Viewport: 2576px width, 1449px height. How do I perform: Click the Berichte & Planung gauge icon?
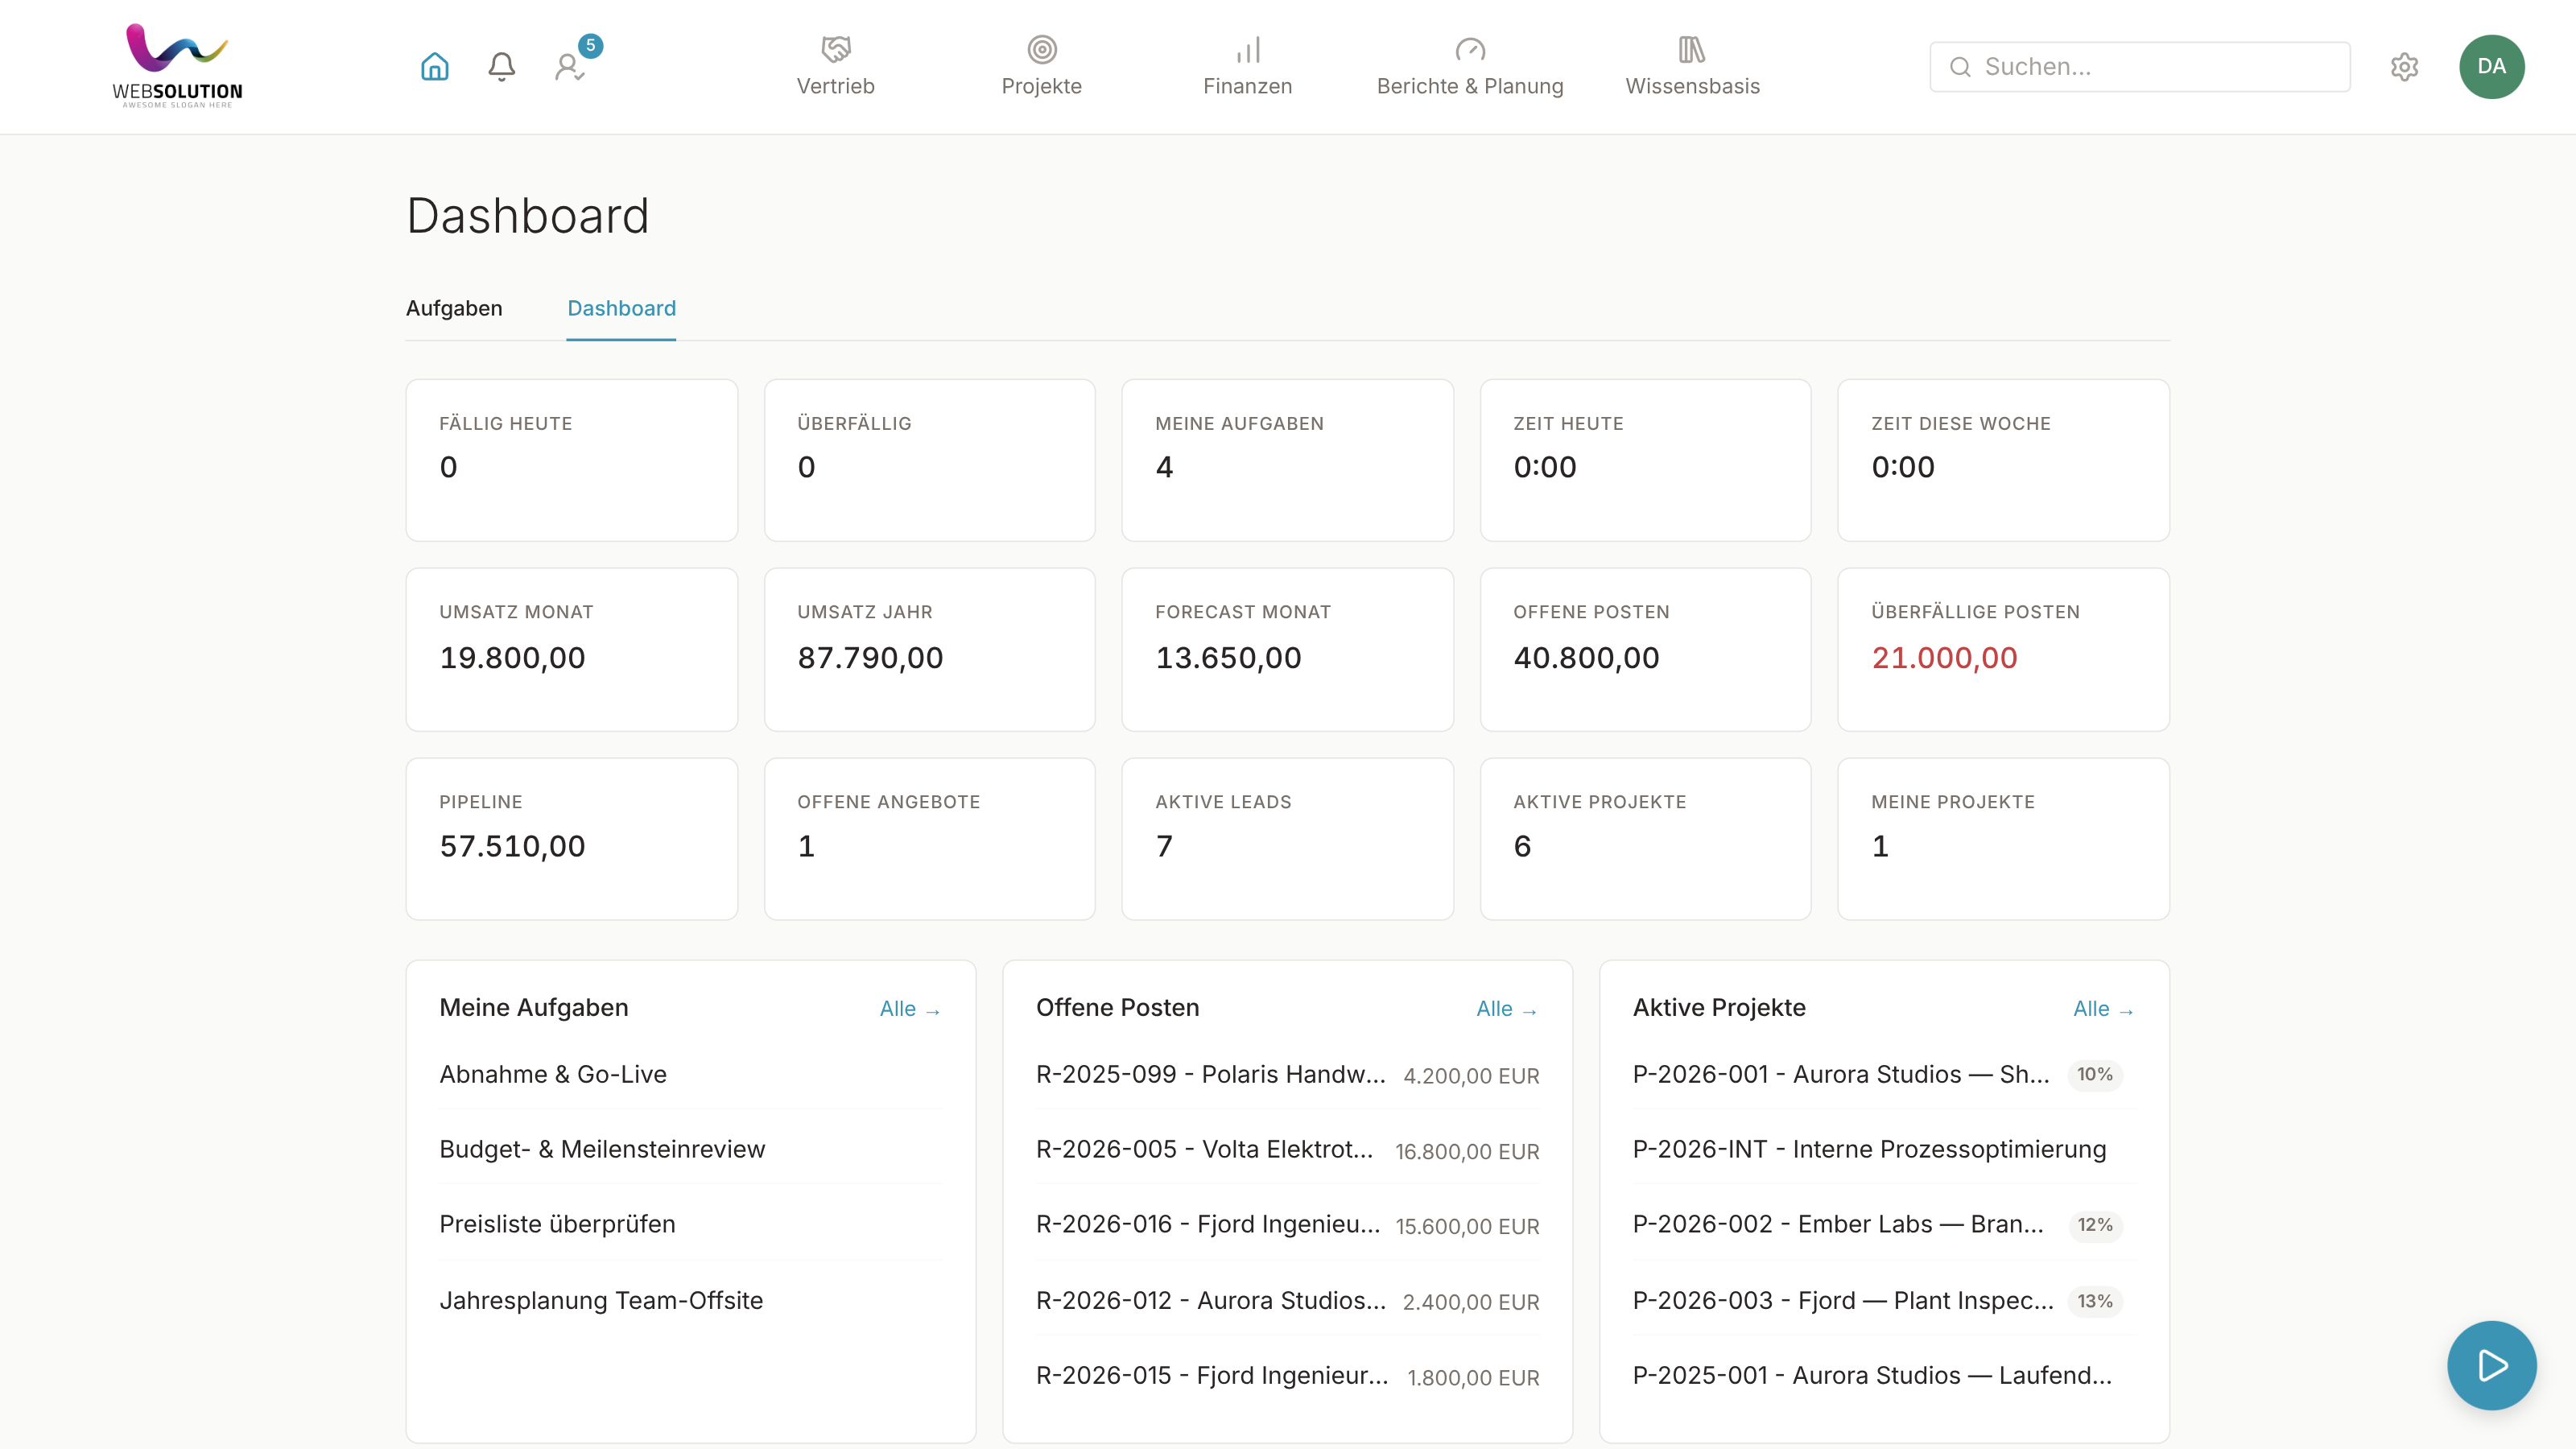tap(1470, 49)
